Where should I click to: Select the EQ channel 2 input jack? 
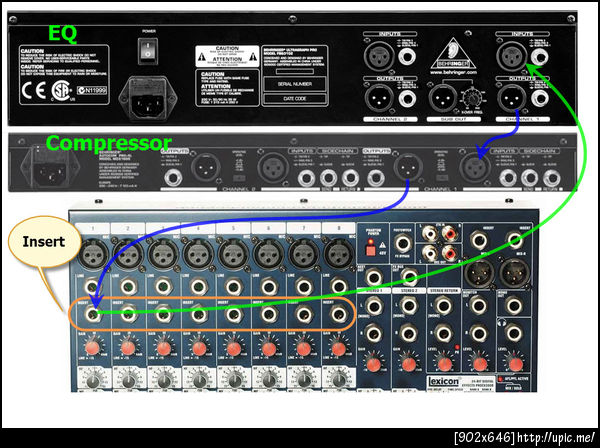tap(407, 57)
